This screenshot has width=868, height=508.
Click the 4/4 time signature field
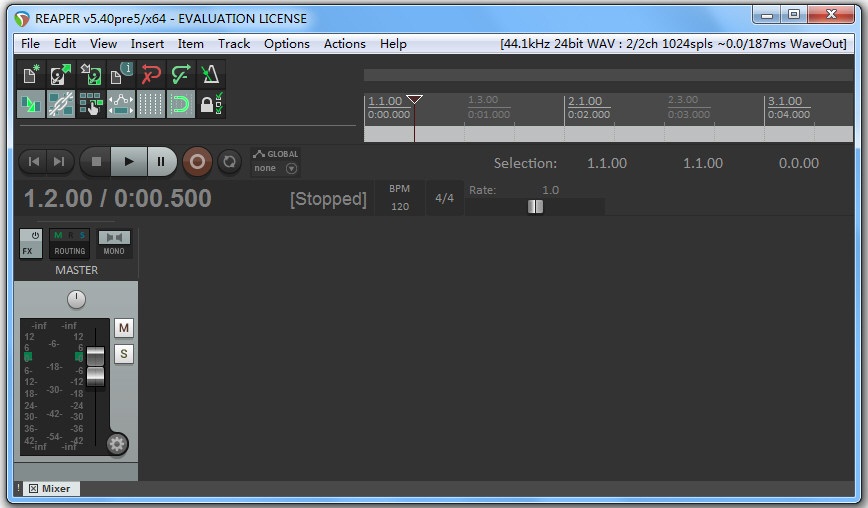click(x=444, y=198)
